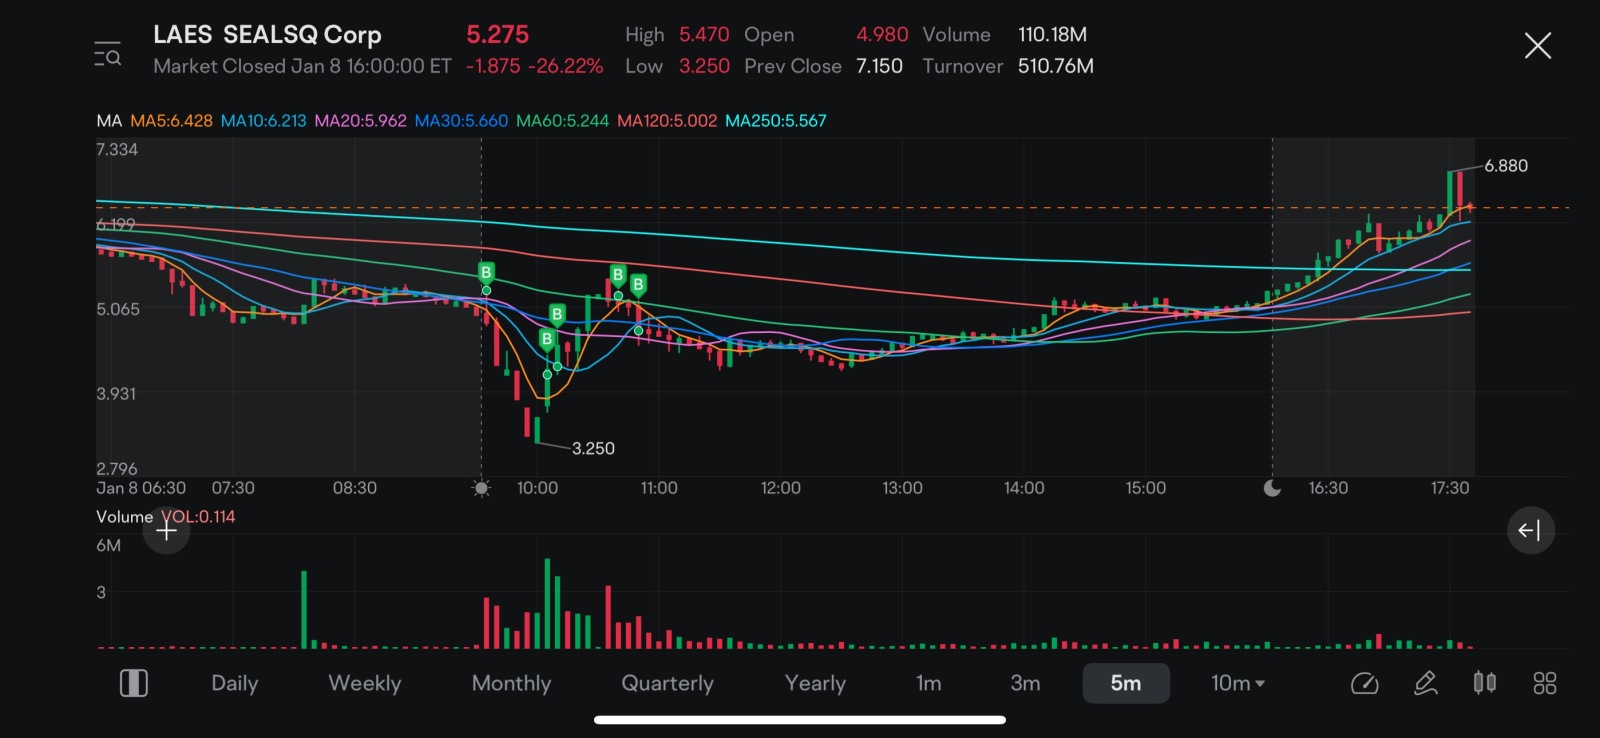Image resolution: width=1600 pixels, height=738 pixels.
Task: Open the four-squares grid menu icon
Action: 1545,683
